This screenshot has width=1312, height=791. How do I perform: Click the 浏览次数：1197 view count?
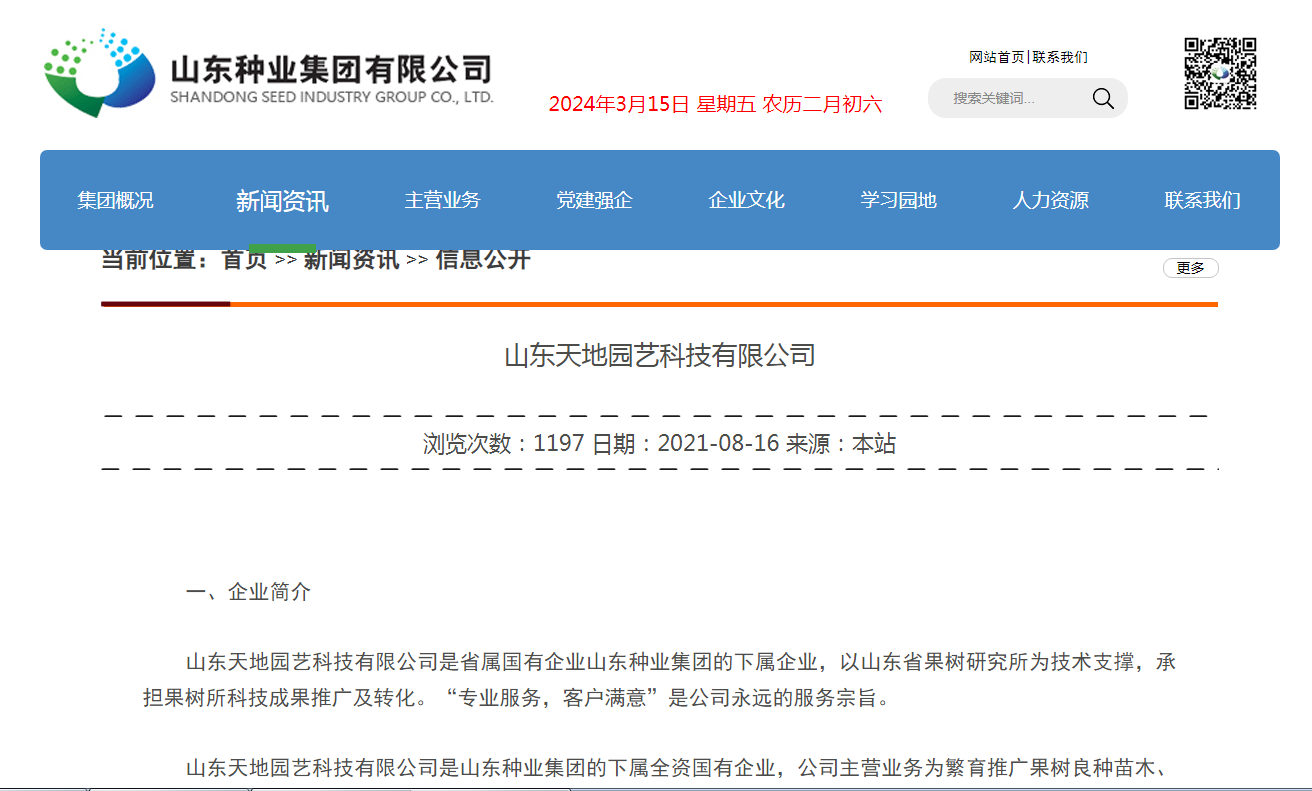[503, 443]
